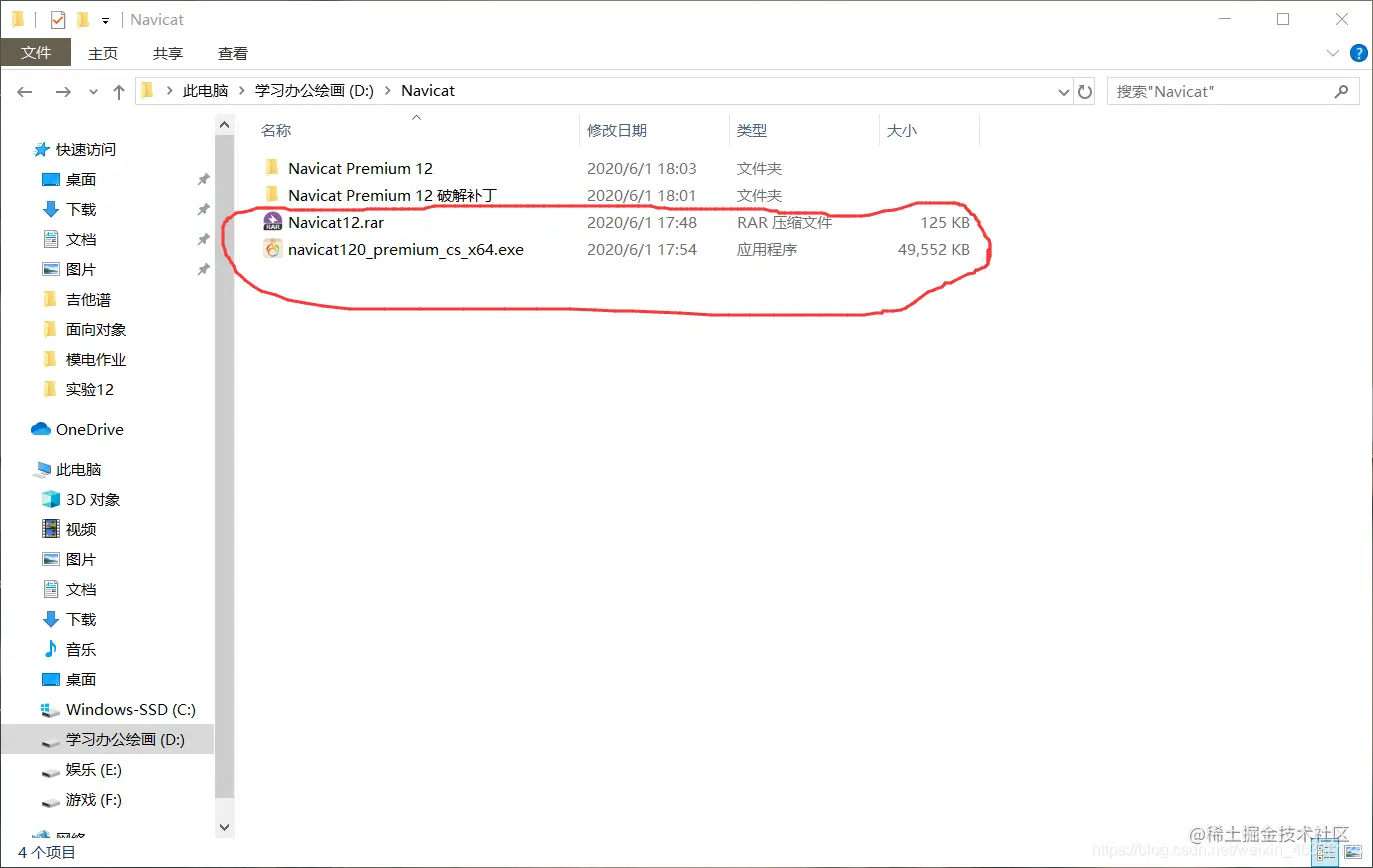Click the pin icon beside 桌面
This screenshot has height=868, width=1373.
click(203, 180)
